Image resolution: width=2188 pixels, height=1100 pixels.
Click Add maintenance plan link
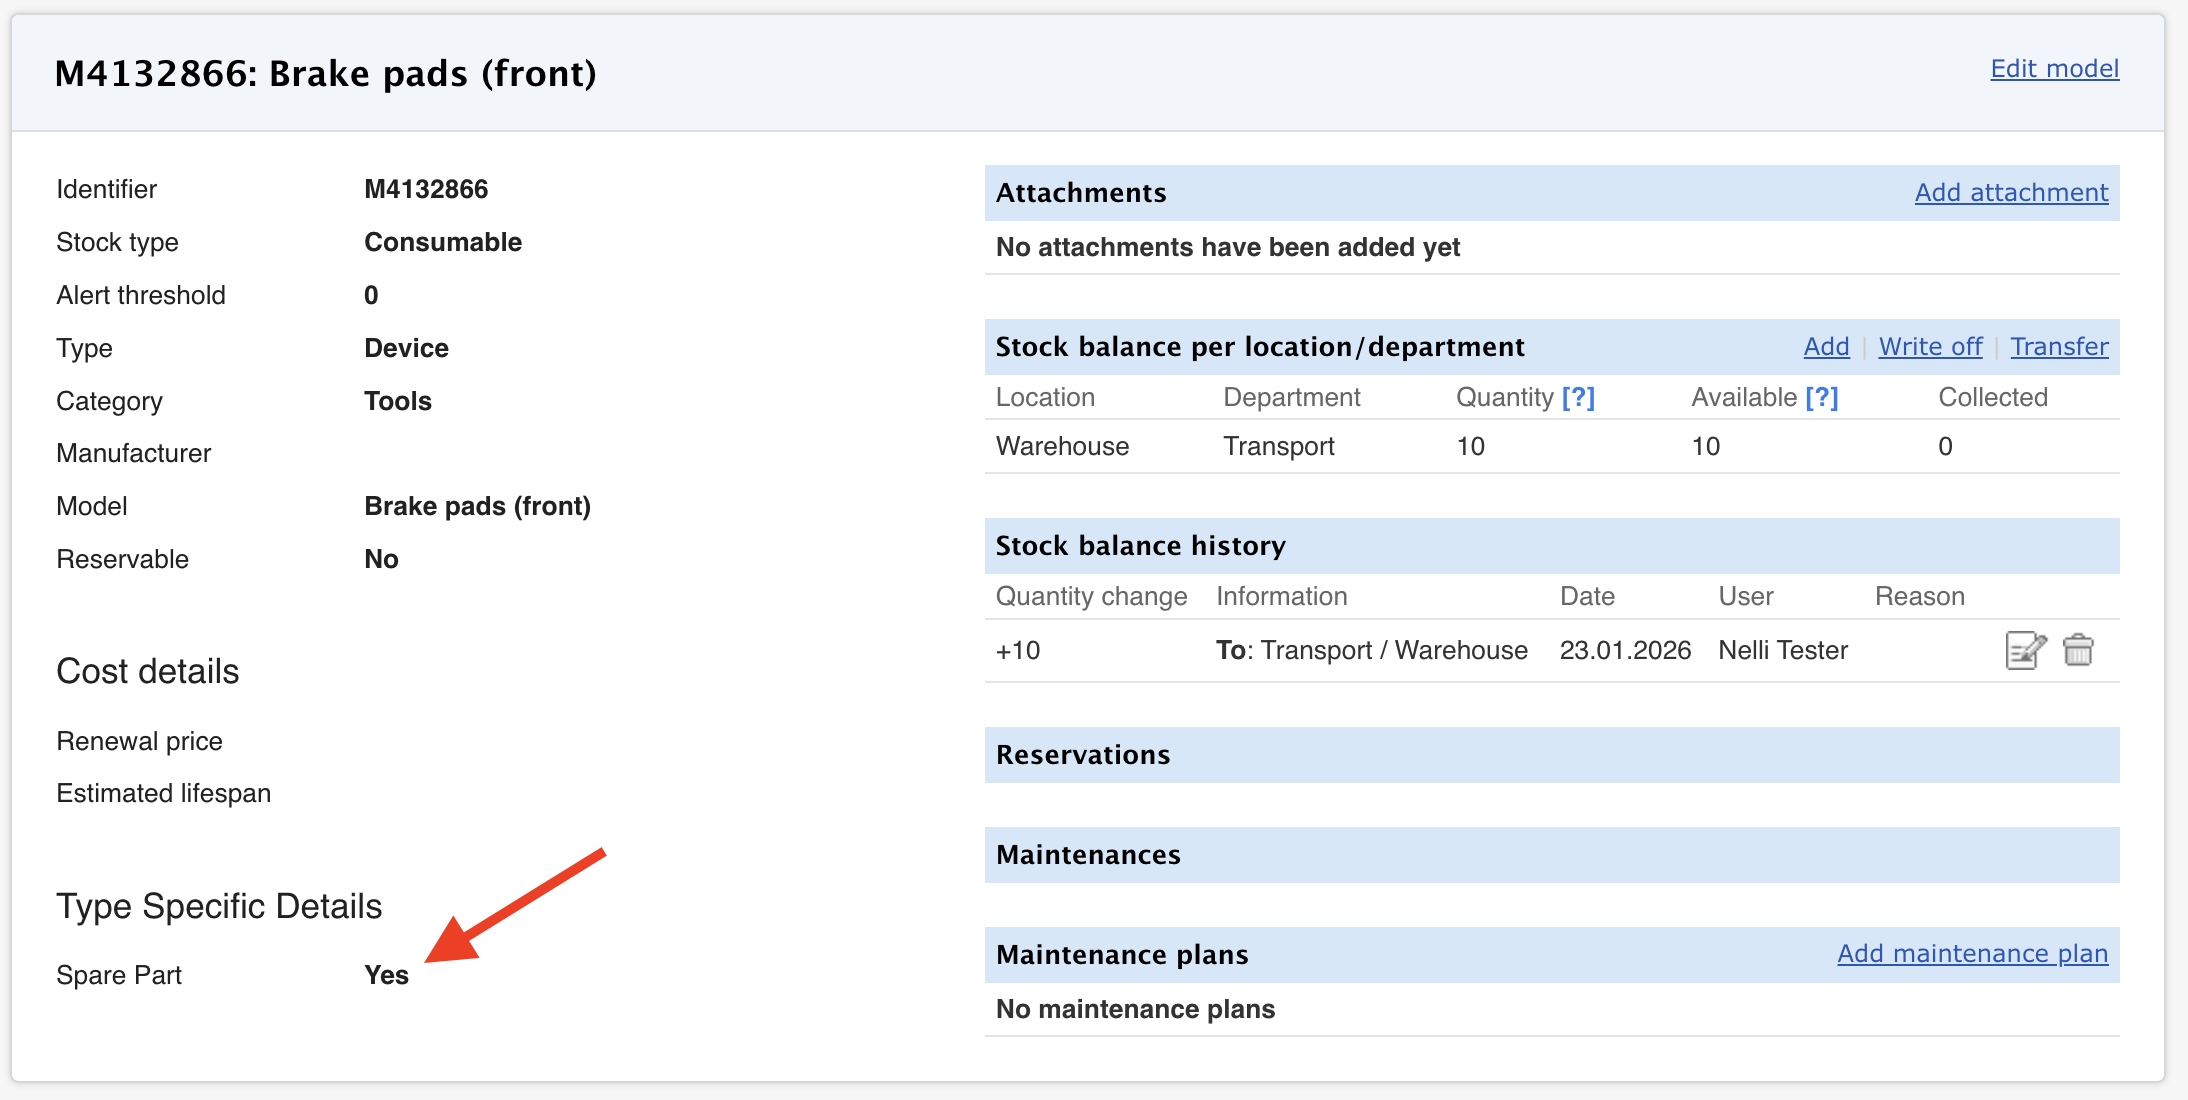(x=1972, y=953)
